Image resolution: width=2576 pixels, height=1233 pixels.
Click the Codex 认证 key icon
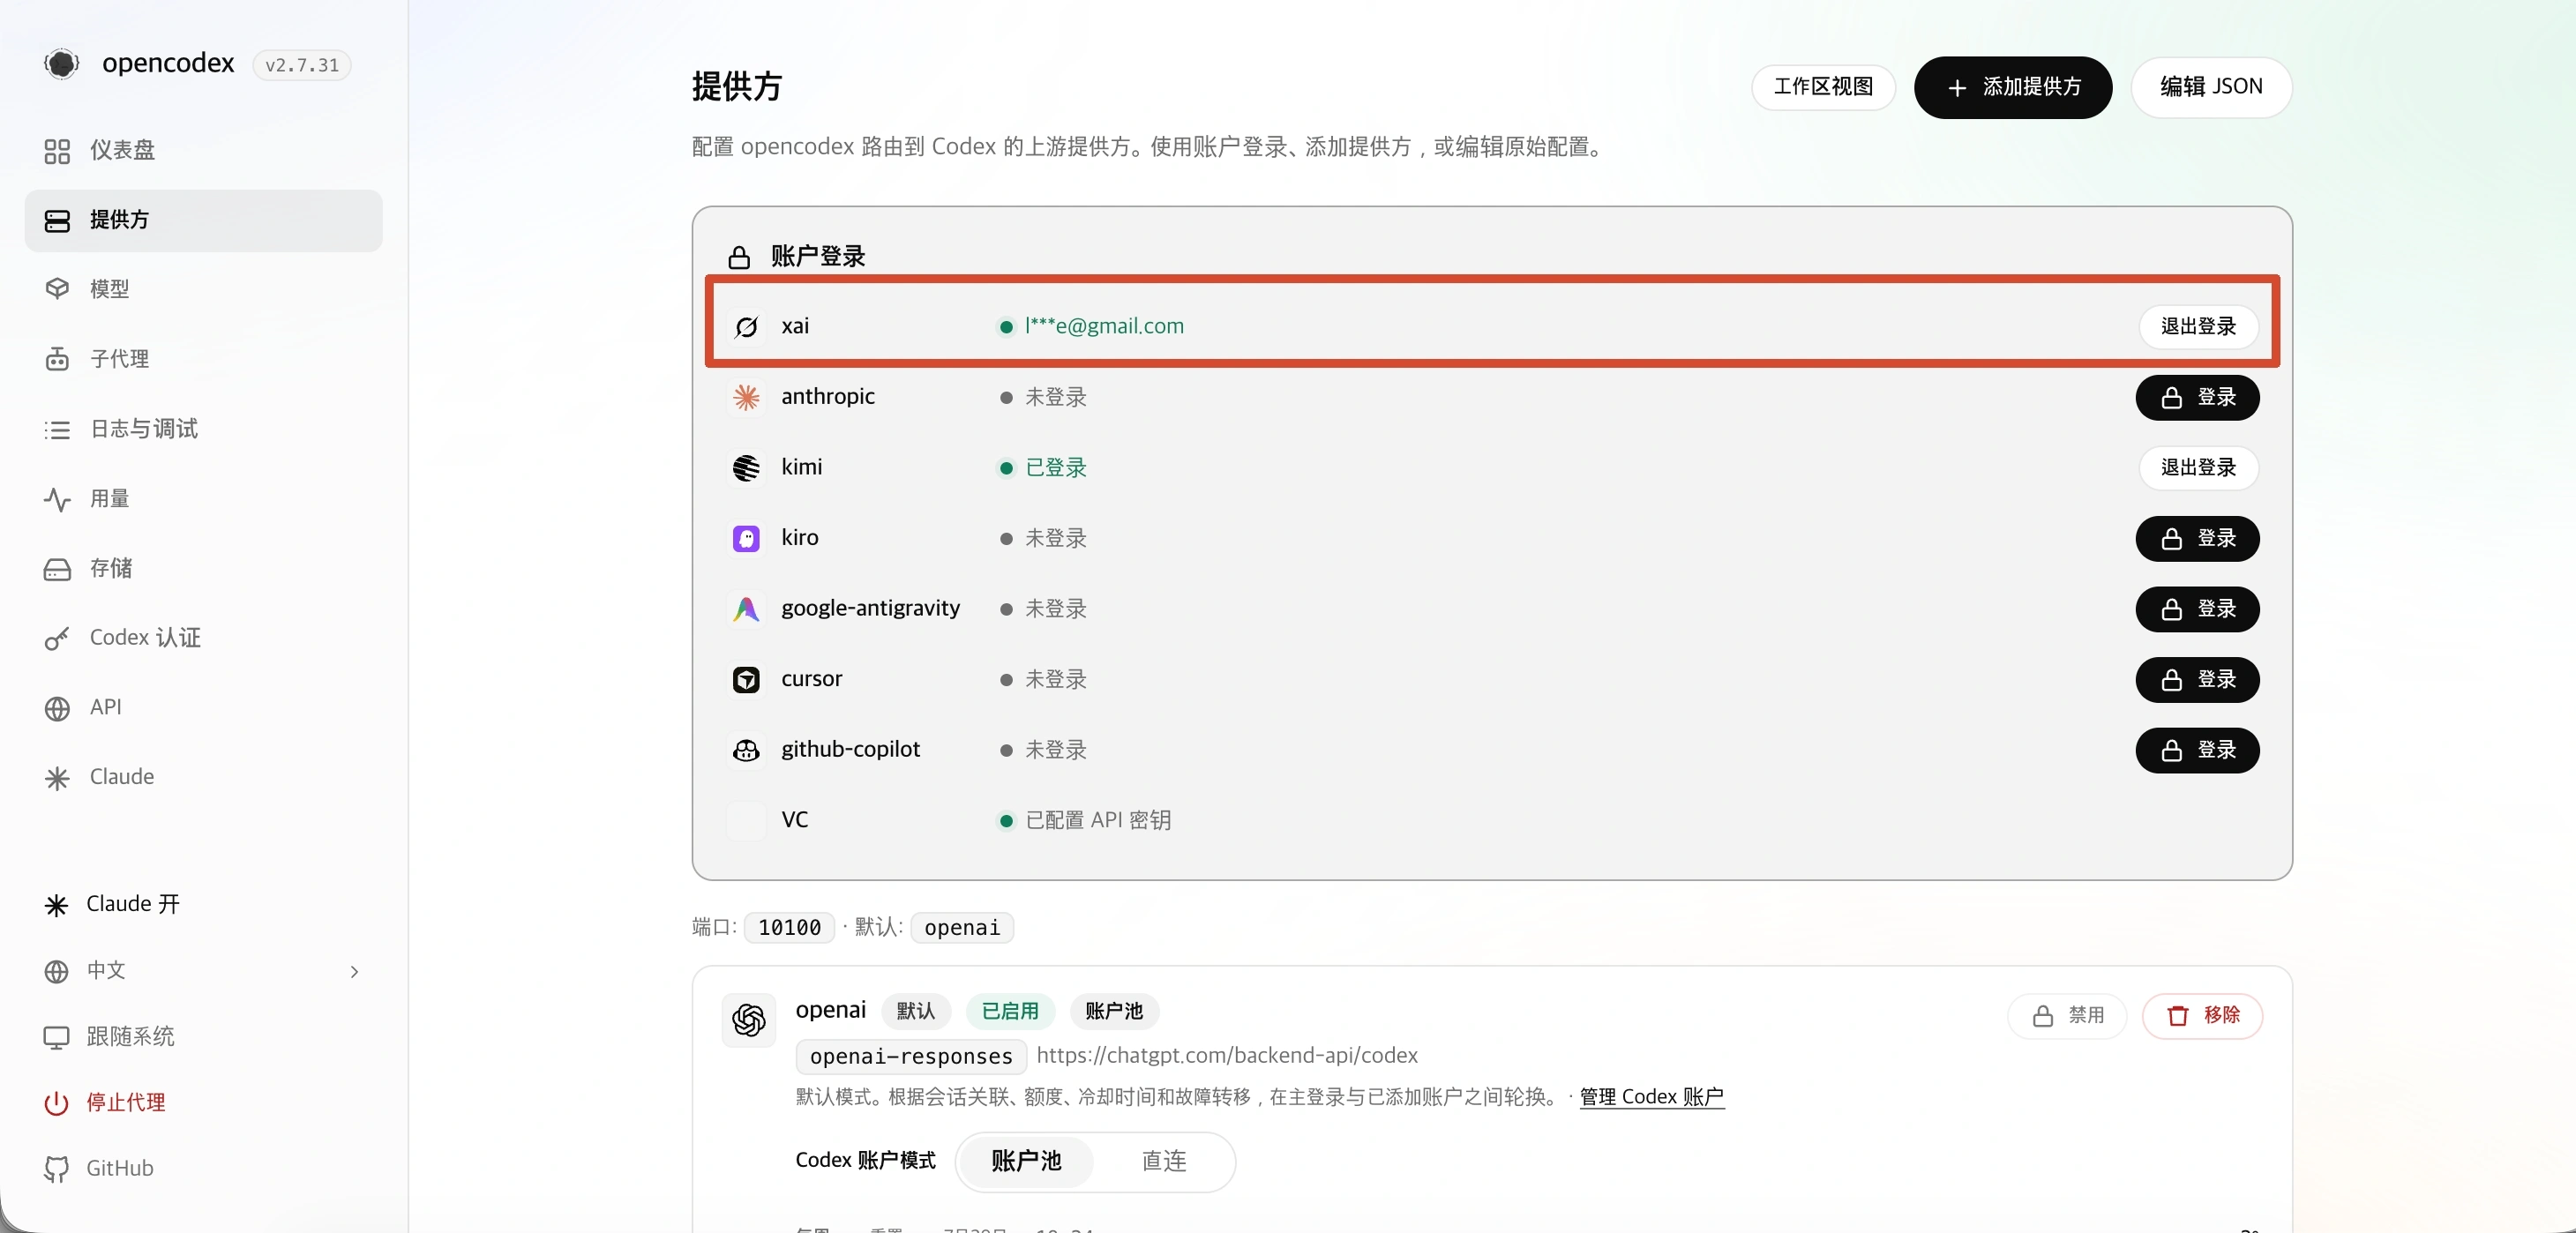[57, 639]
